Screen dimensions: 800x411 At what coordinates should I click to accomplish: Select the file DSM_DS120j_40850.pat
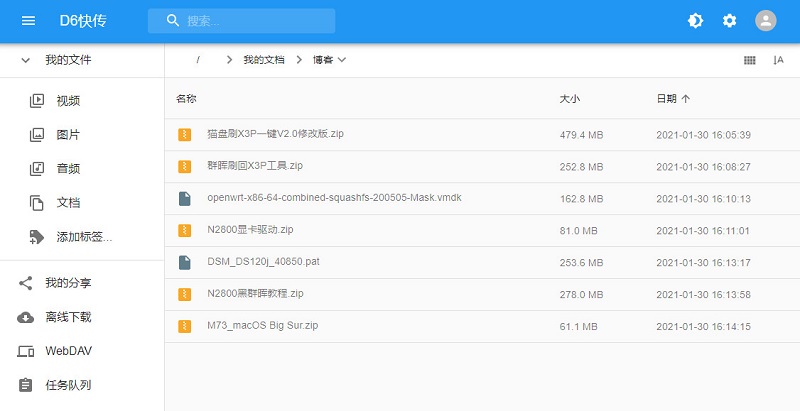(263, 262)
